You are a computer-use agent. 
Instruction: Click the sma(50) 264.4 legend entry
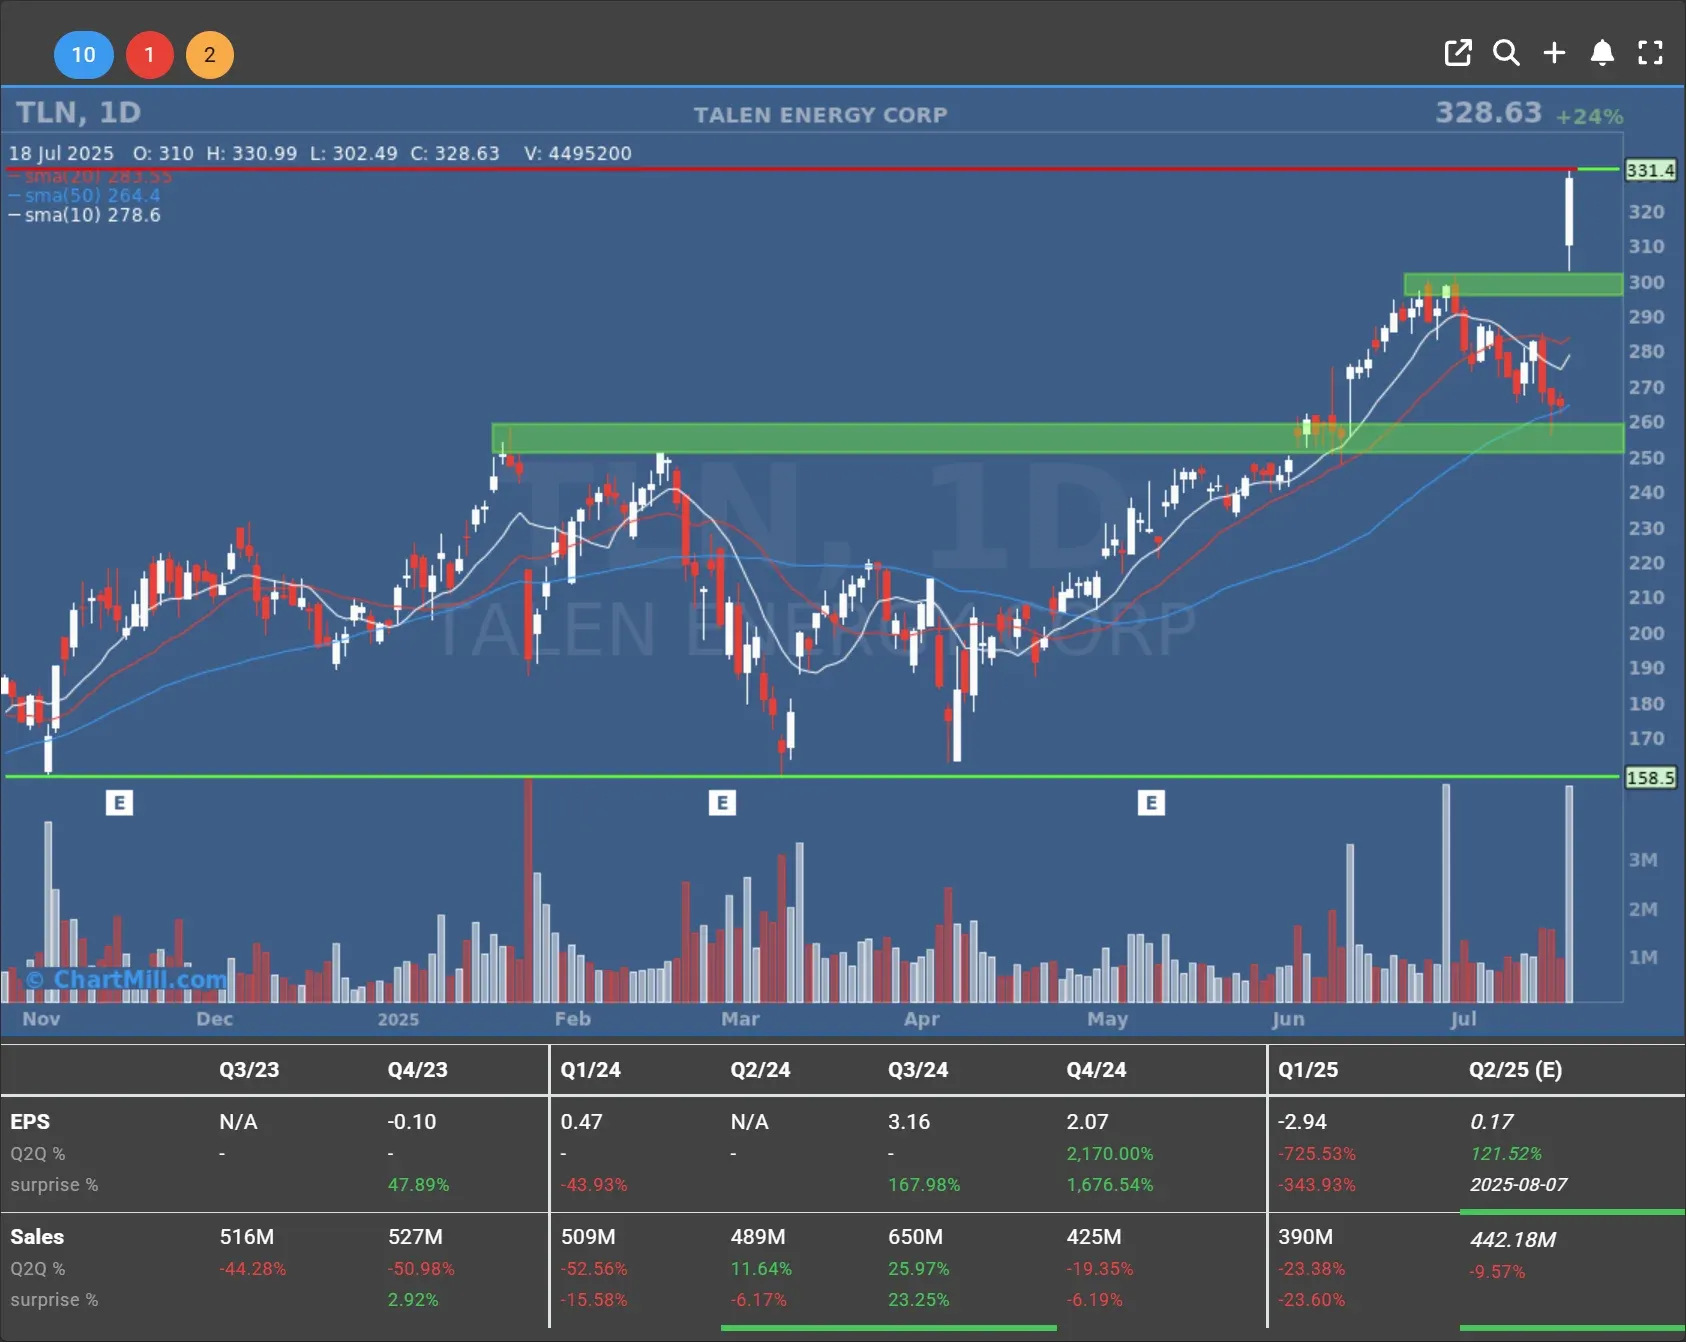(x=85, y=196)
